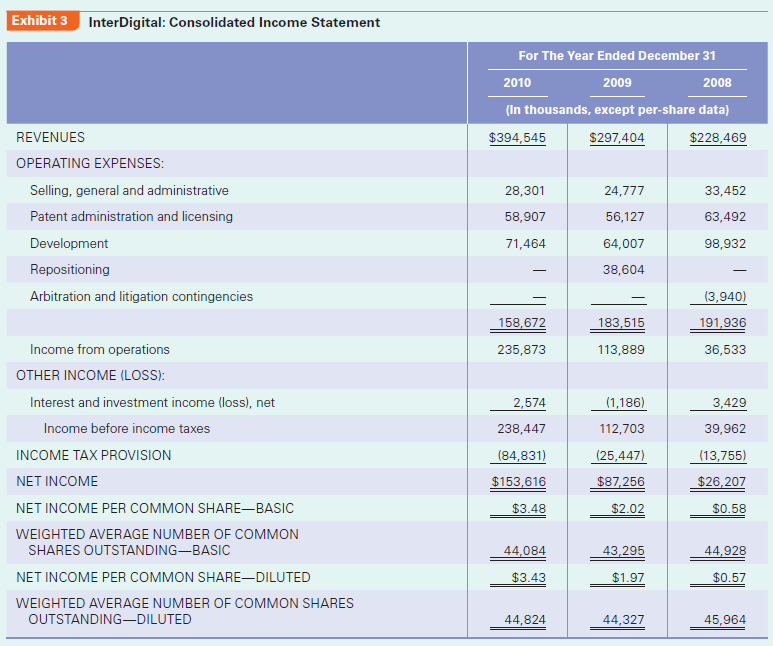This screenshot has width=773, height=646.
Task: Click diluted shares value 45,964
Action: pyautogui.click(x=725, y=619)
